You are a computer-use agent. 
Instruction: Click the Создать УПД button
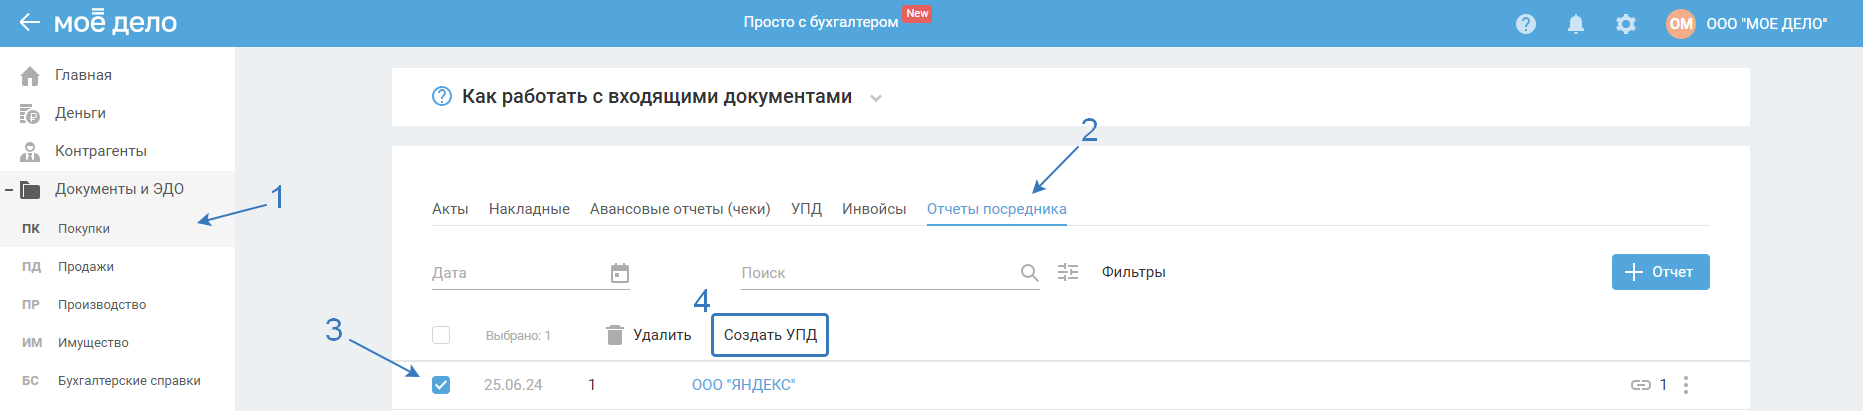[770, 335]
